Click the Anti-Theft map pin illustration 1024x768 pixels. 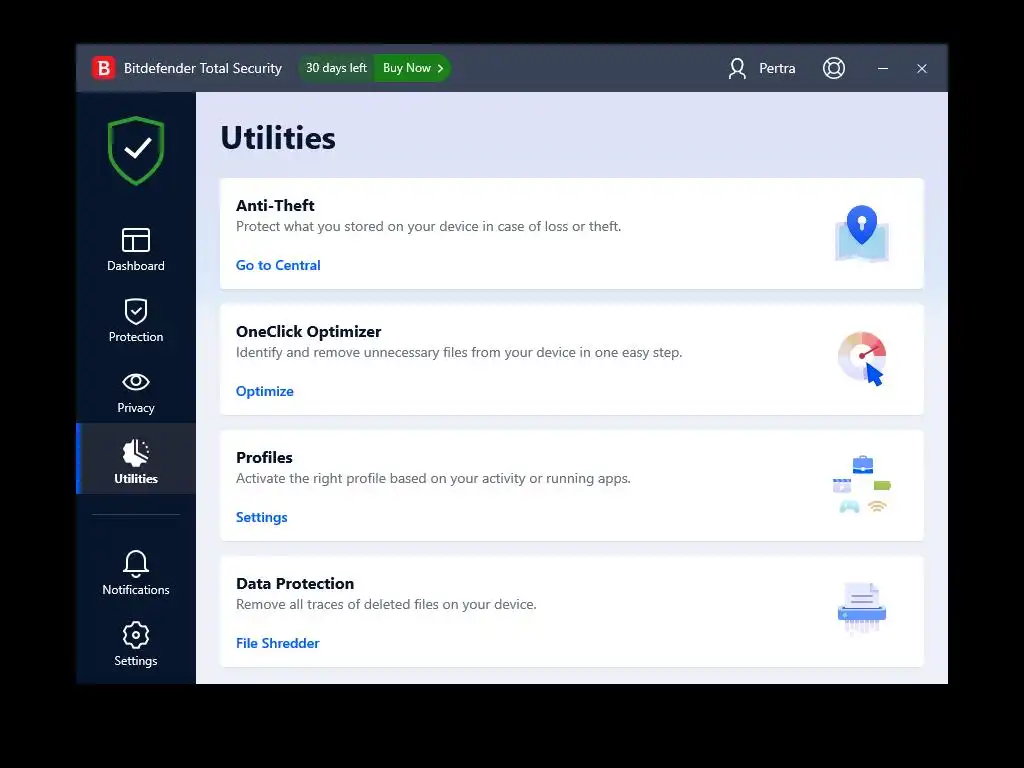(x=862, y=233)
